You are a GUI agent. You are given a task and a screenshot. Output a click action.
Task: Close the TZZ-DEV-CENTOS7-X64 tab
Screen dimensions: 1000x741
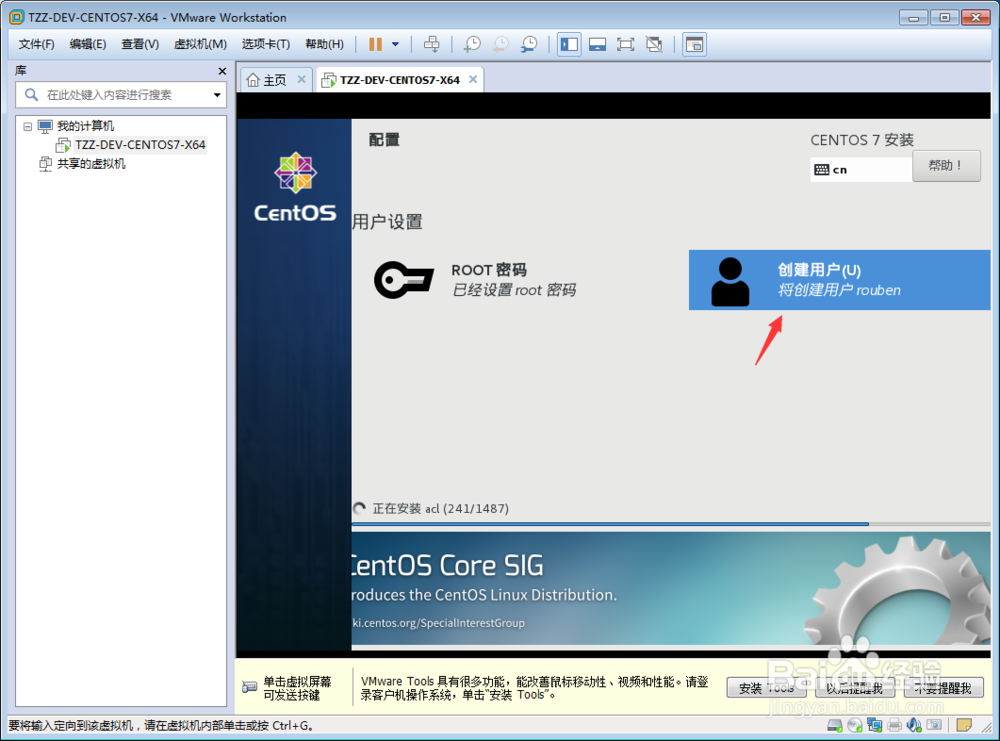[x=473, y=80]
